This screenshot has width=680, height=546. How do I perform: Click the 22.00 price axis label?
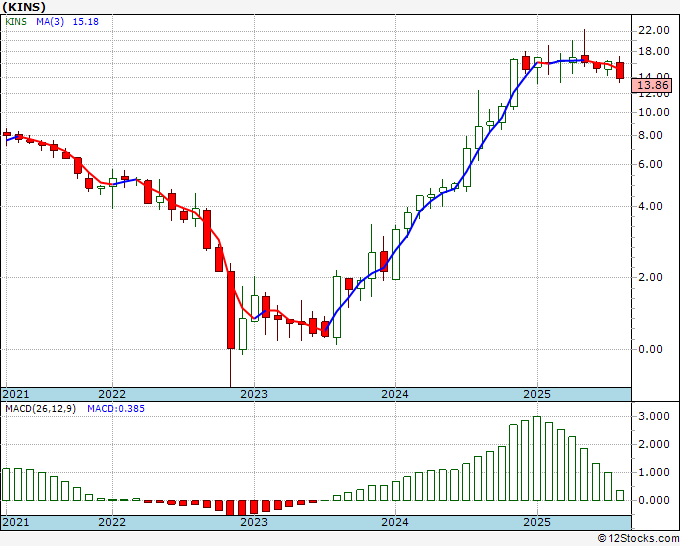click(x=654, y=30)
